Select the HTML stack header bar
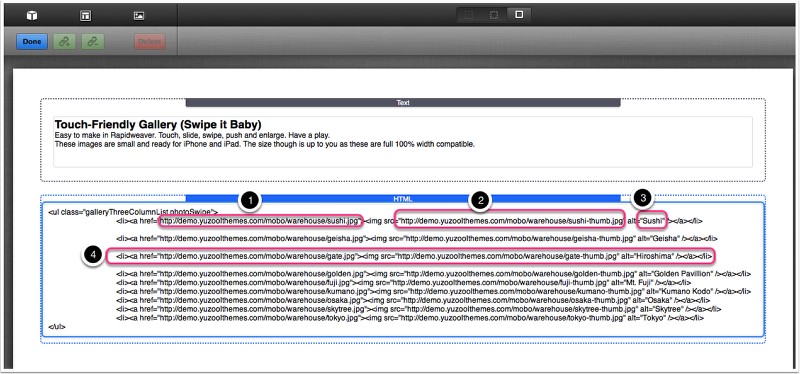 click(x=403, y=198)
